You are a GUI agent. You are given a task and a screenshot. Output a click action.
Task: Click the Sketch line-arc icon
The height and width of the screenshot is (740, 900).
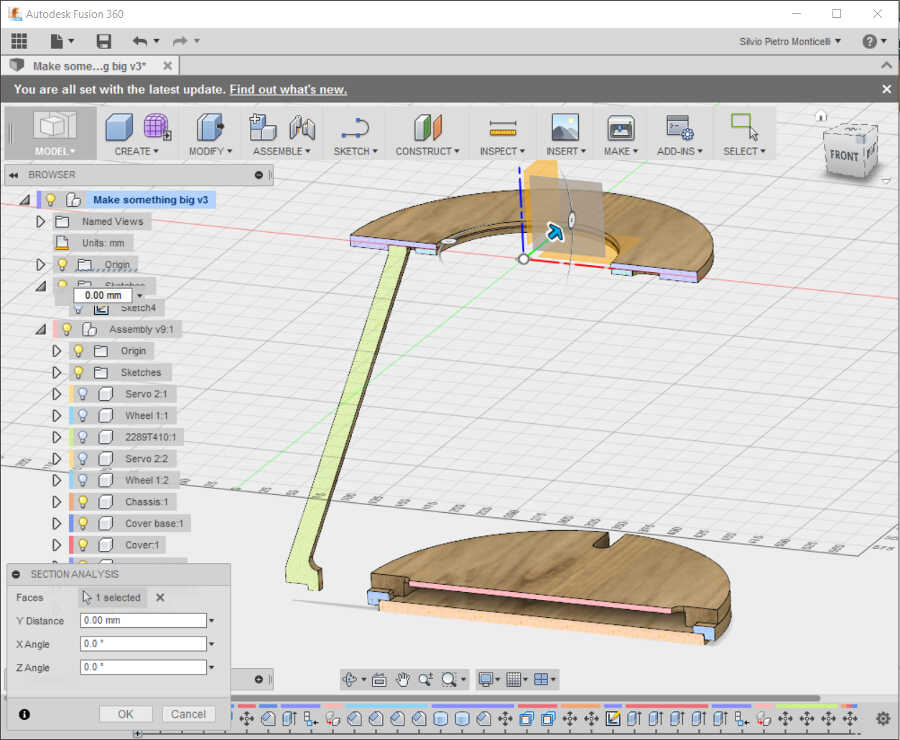tap(355, 128)
